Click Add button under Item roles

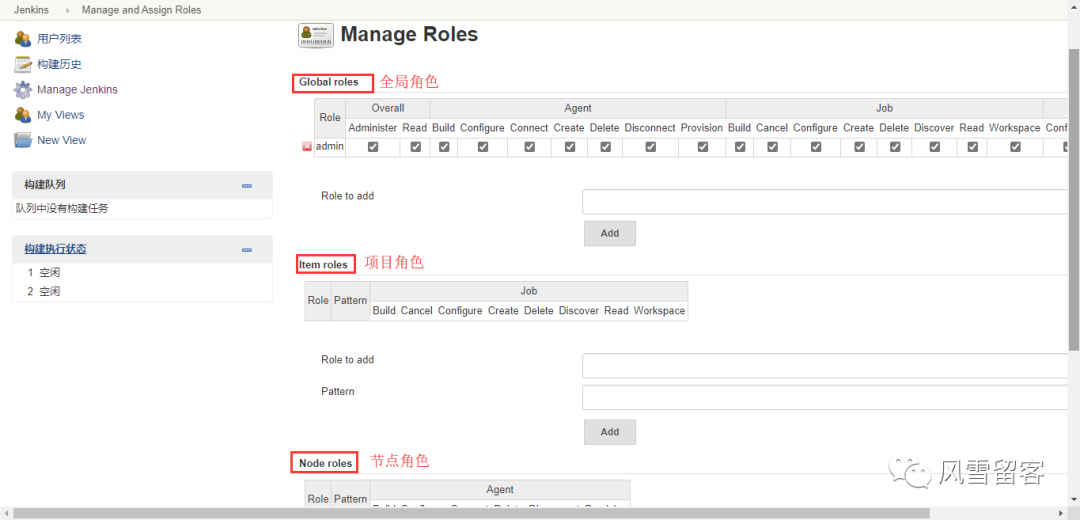[x=610, y=432]
